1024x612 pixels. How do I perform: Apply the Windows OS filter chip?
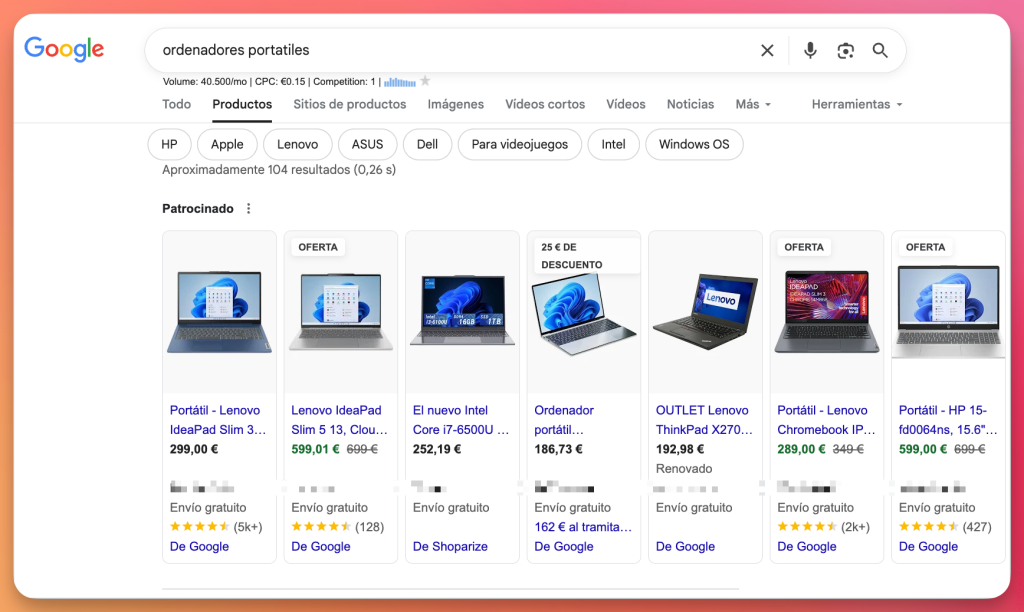pyautogui.click(x=694, y=144)
